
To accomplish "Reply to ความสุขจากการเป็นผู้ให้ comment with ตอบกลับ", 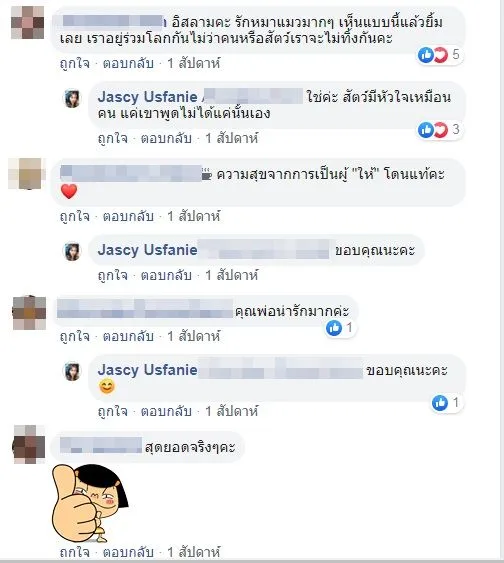I will tap(128, 217).
